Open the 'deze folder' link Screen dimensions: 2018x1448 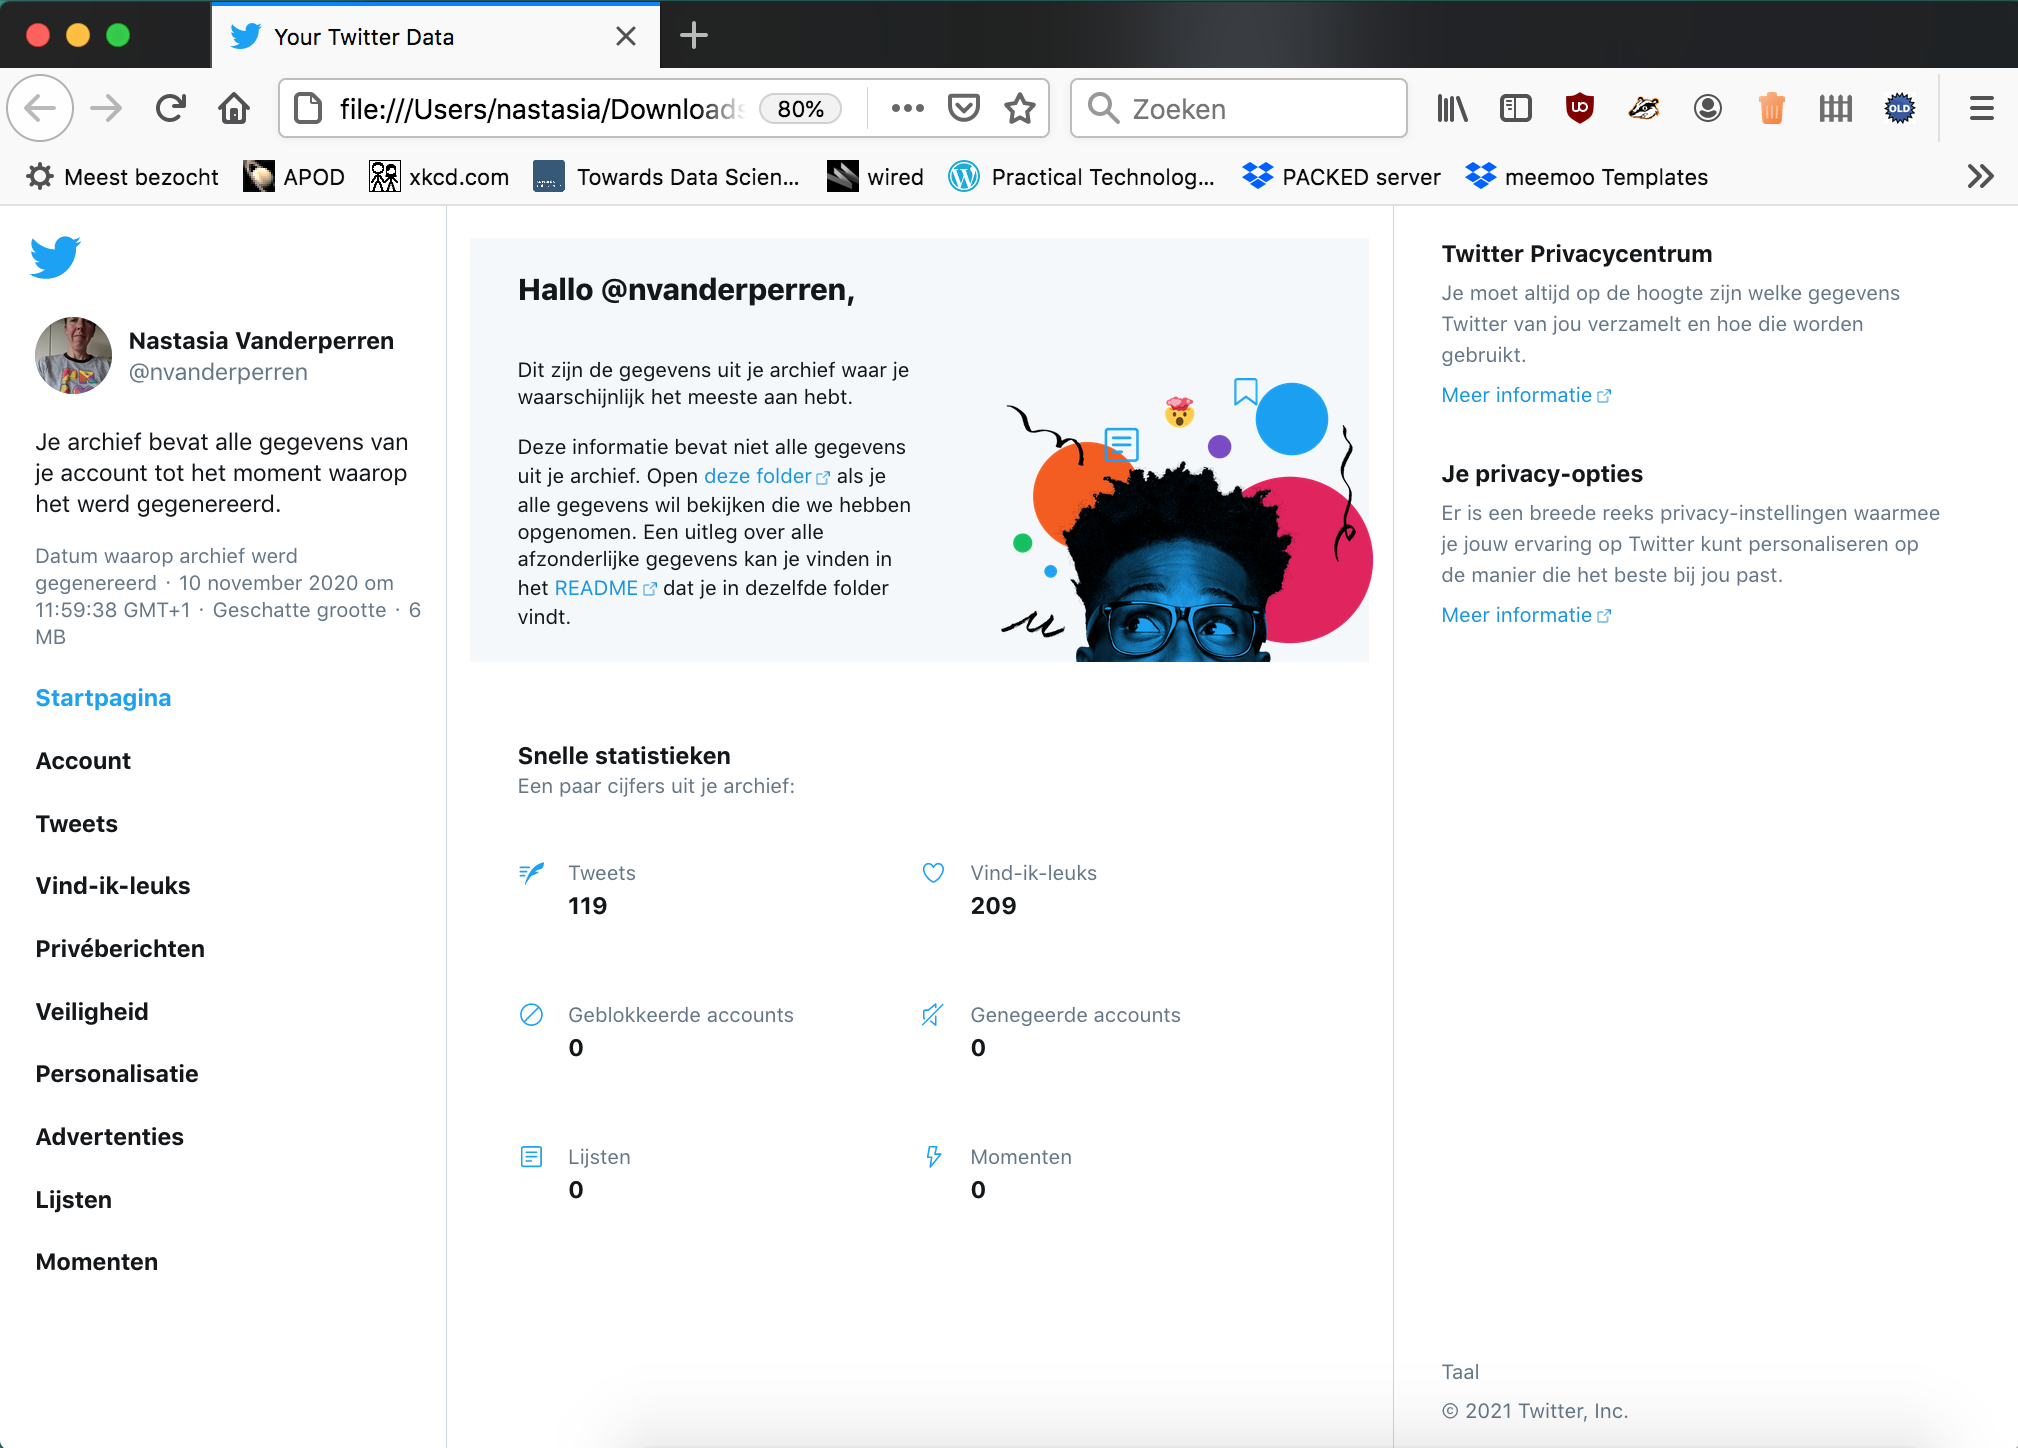(x=757, y=476)
